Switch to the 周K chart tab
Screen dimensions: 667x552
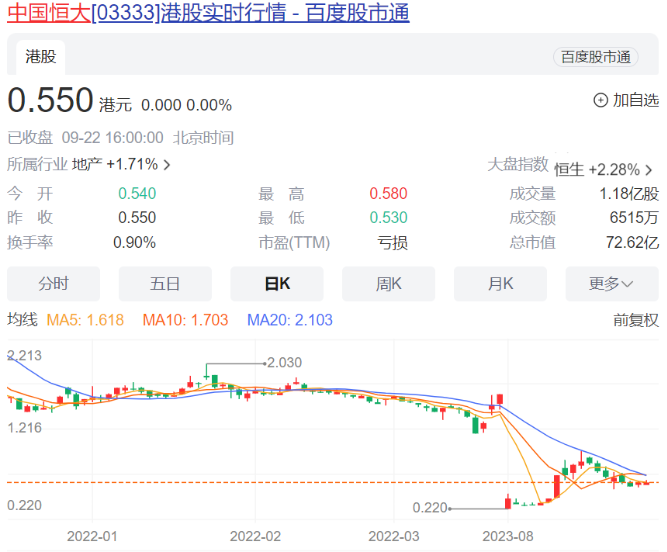pos(388,284)
